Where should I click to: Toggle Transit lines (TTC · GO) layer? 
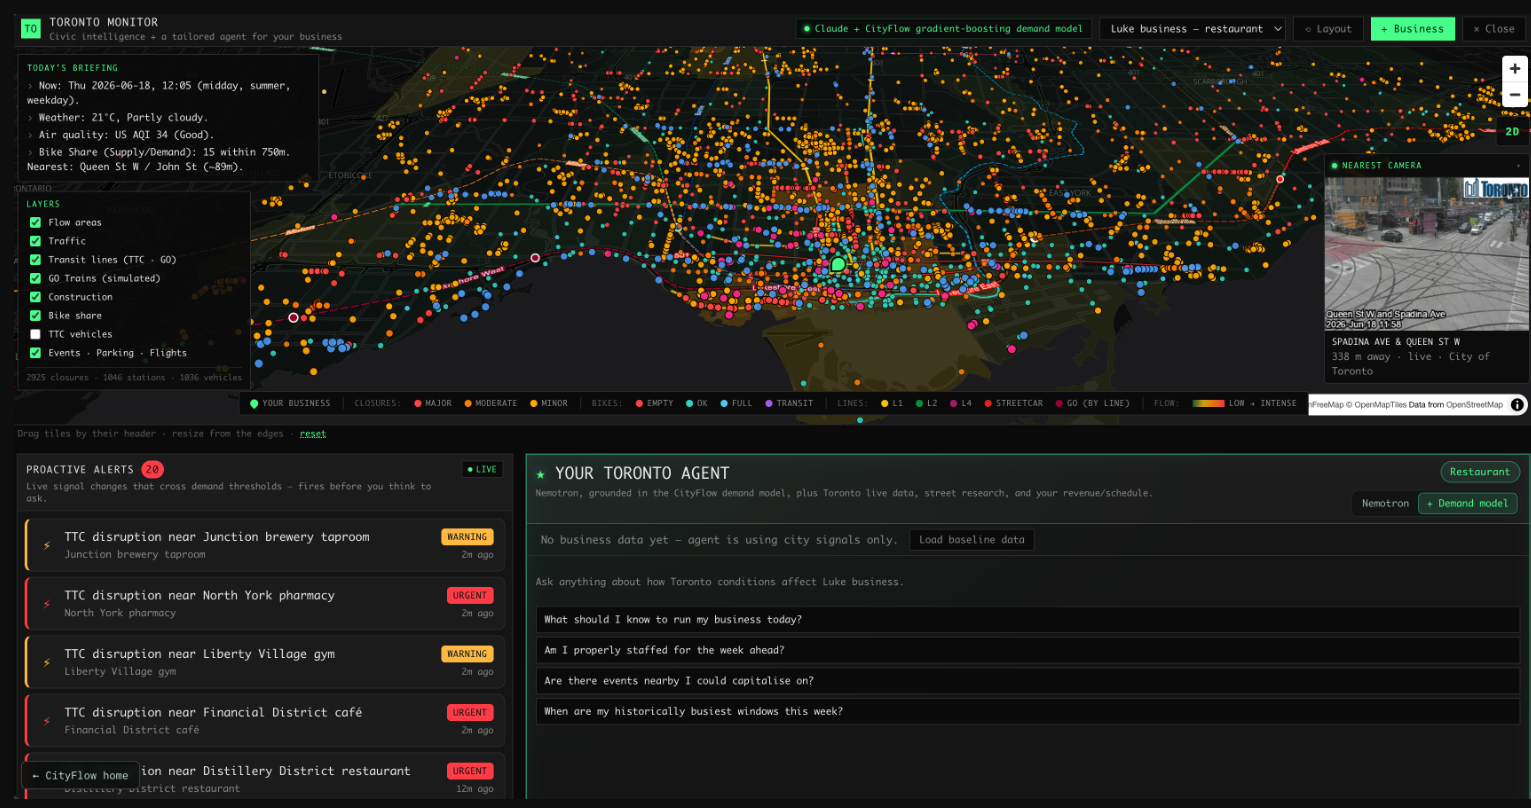36,260
